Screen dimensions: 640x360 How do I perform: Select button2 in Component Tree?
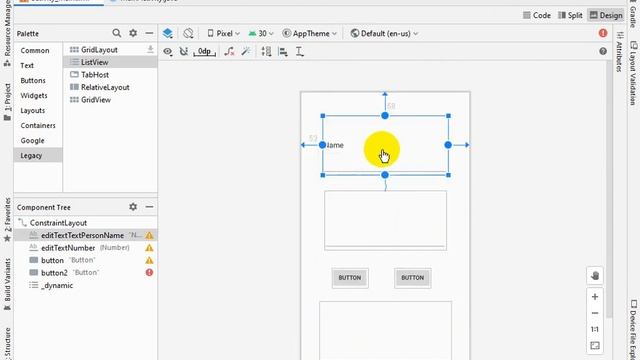click(x=85, y=273)
